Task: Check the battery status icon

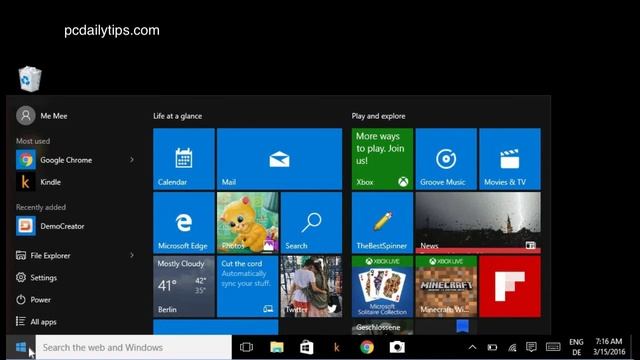Action: point(492,347)
